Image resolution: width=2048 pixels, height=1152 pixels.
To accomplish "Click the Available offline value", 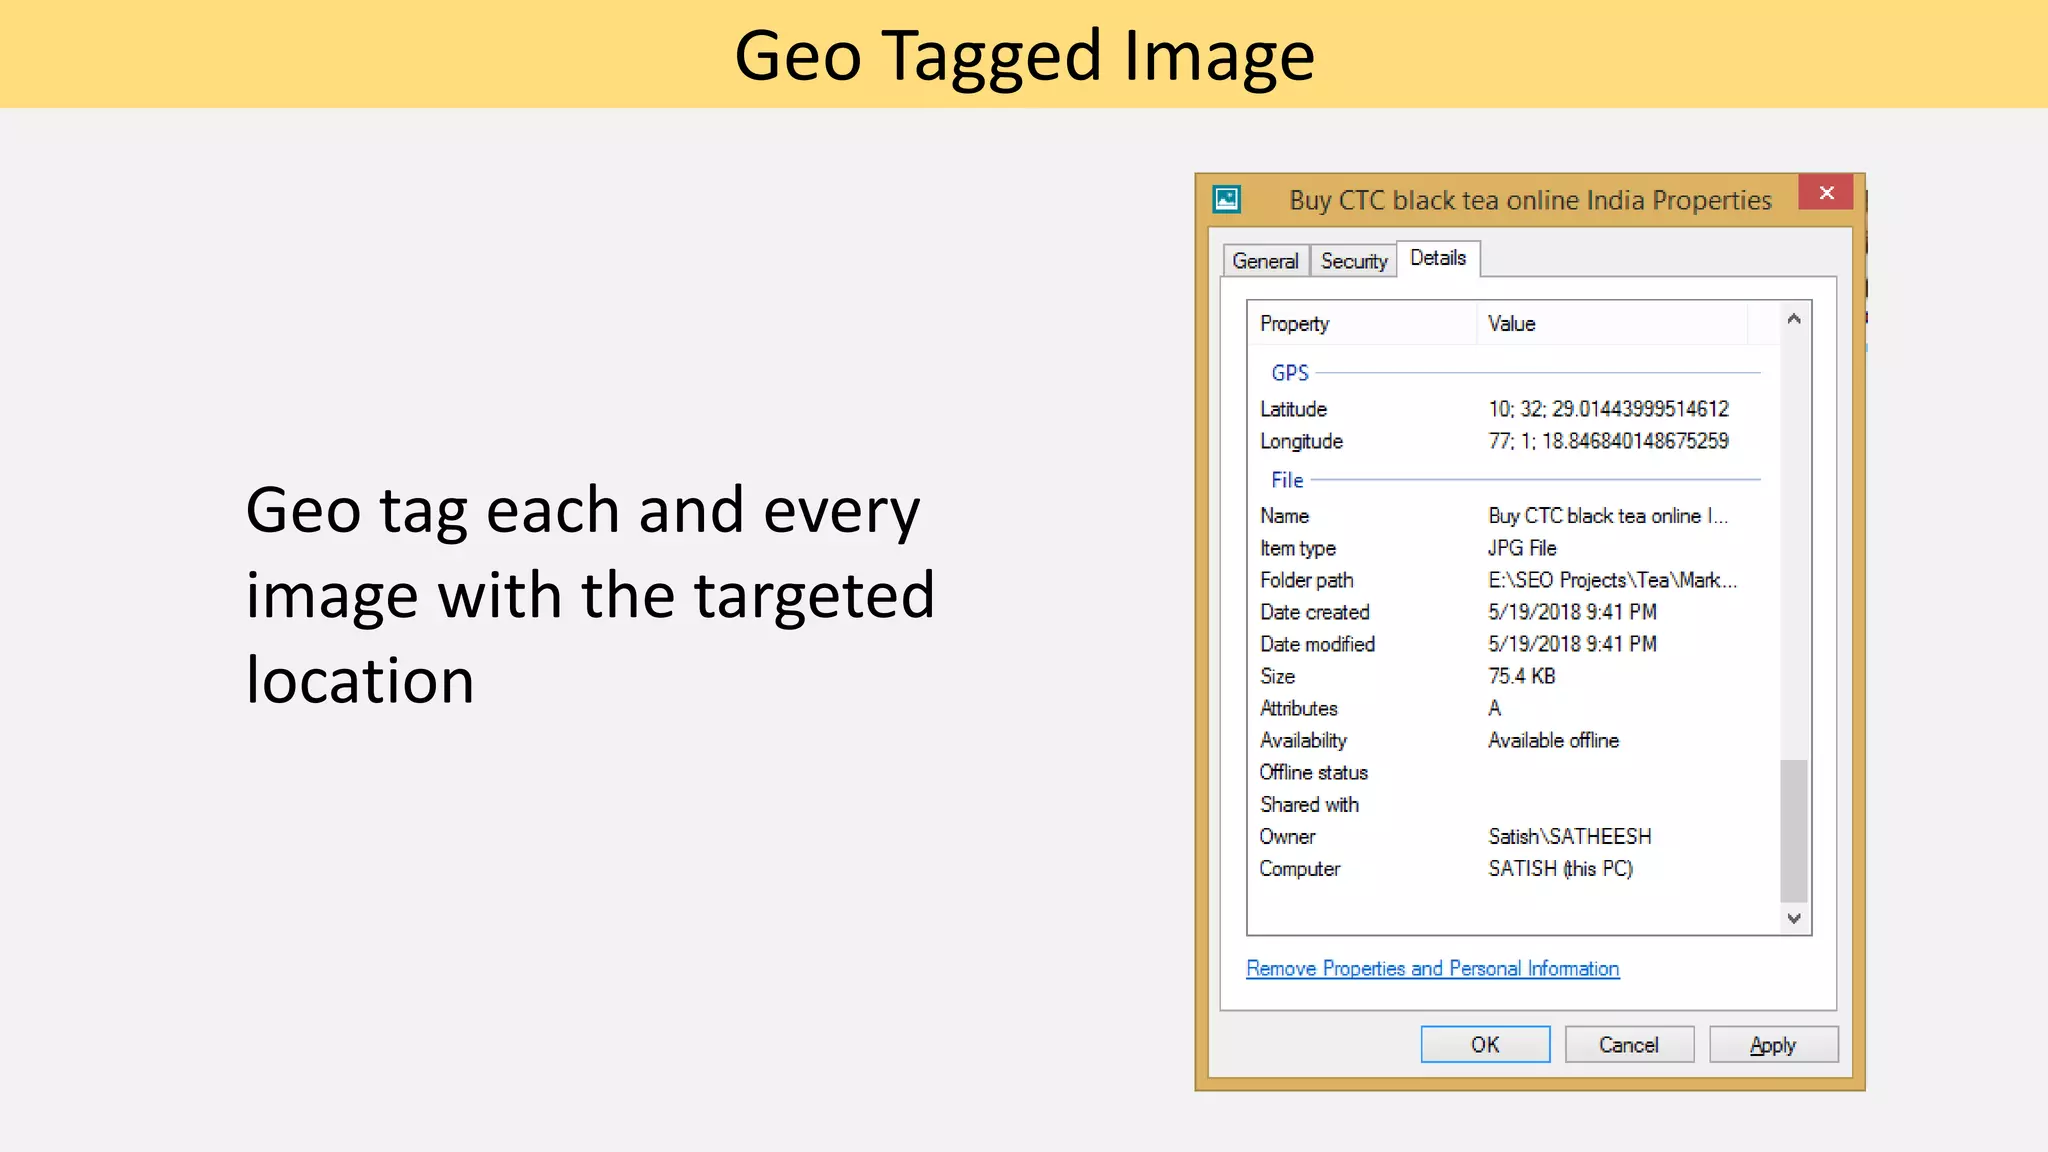I will point(1554,740).
